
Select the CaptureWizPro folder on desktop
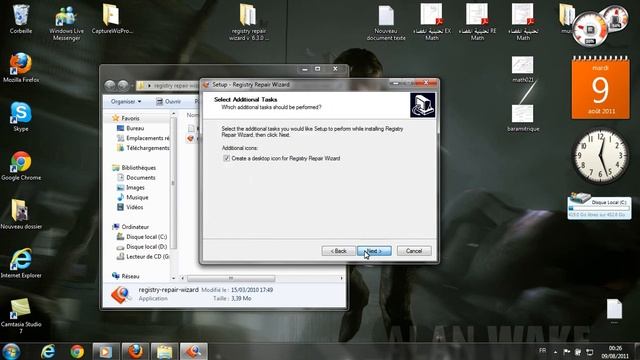tap(111, 19)
